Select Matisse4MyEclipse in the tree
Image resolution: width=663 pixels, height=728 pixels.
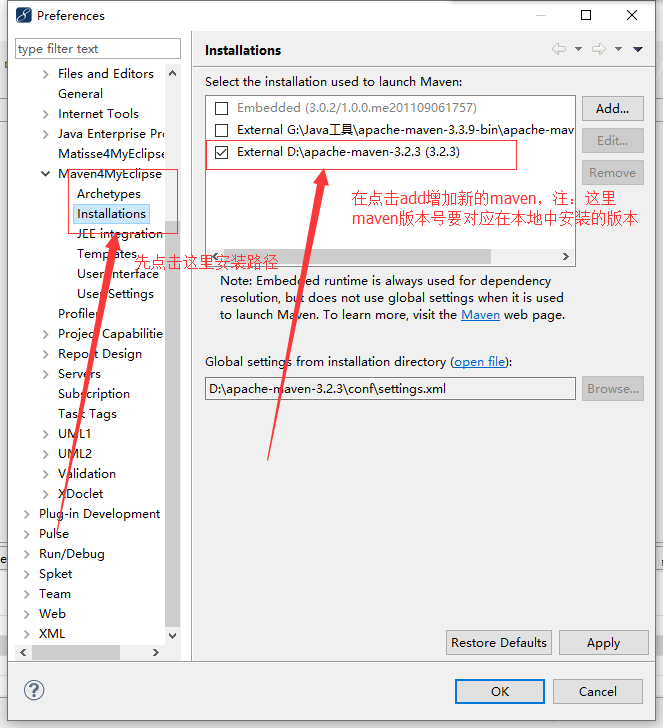111,154
